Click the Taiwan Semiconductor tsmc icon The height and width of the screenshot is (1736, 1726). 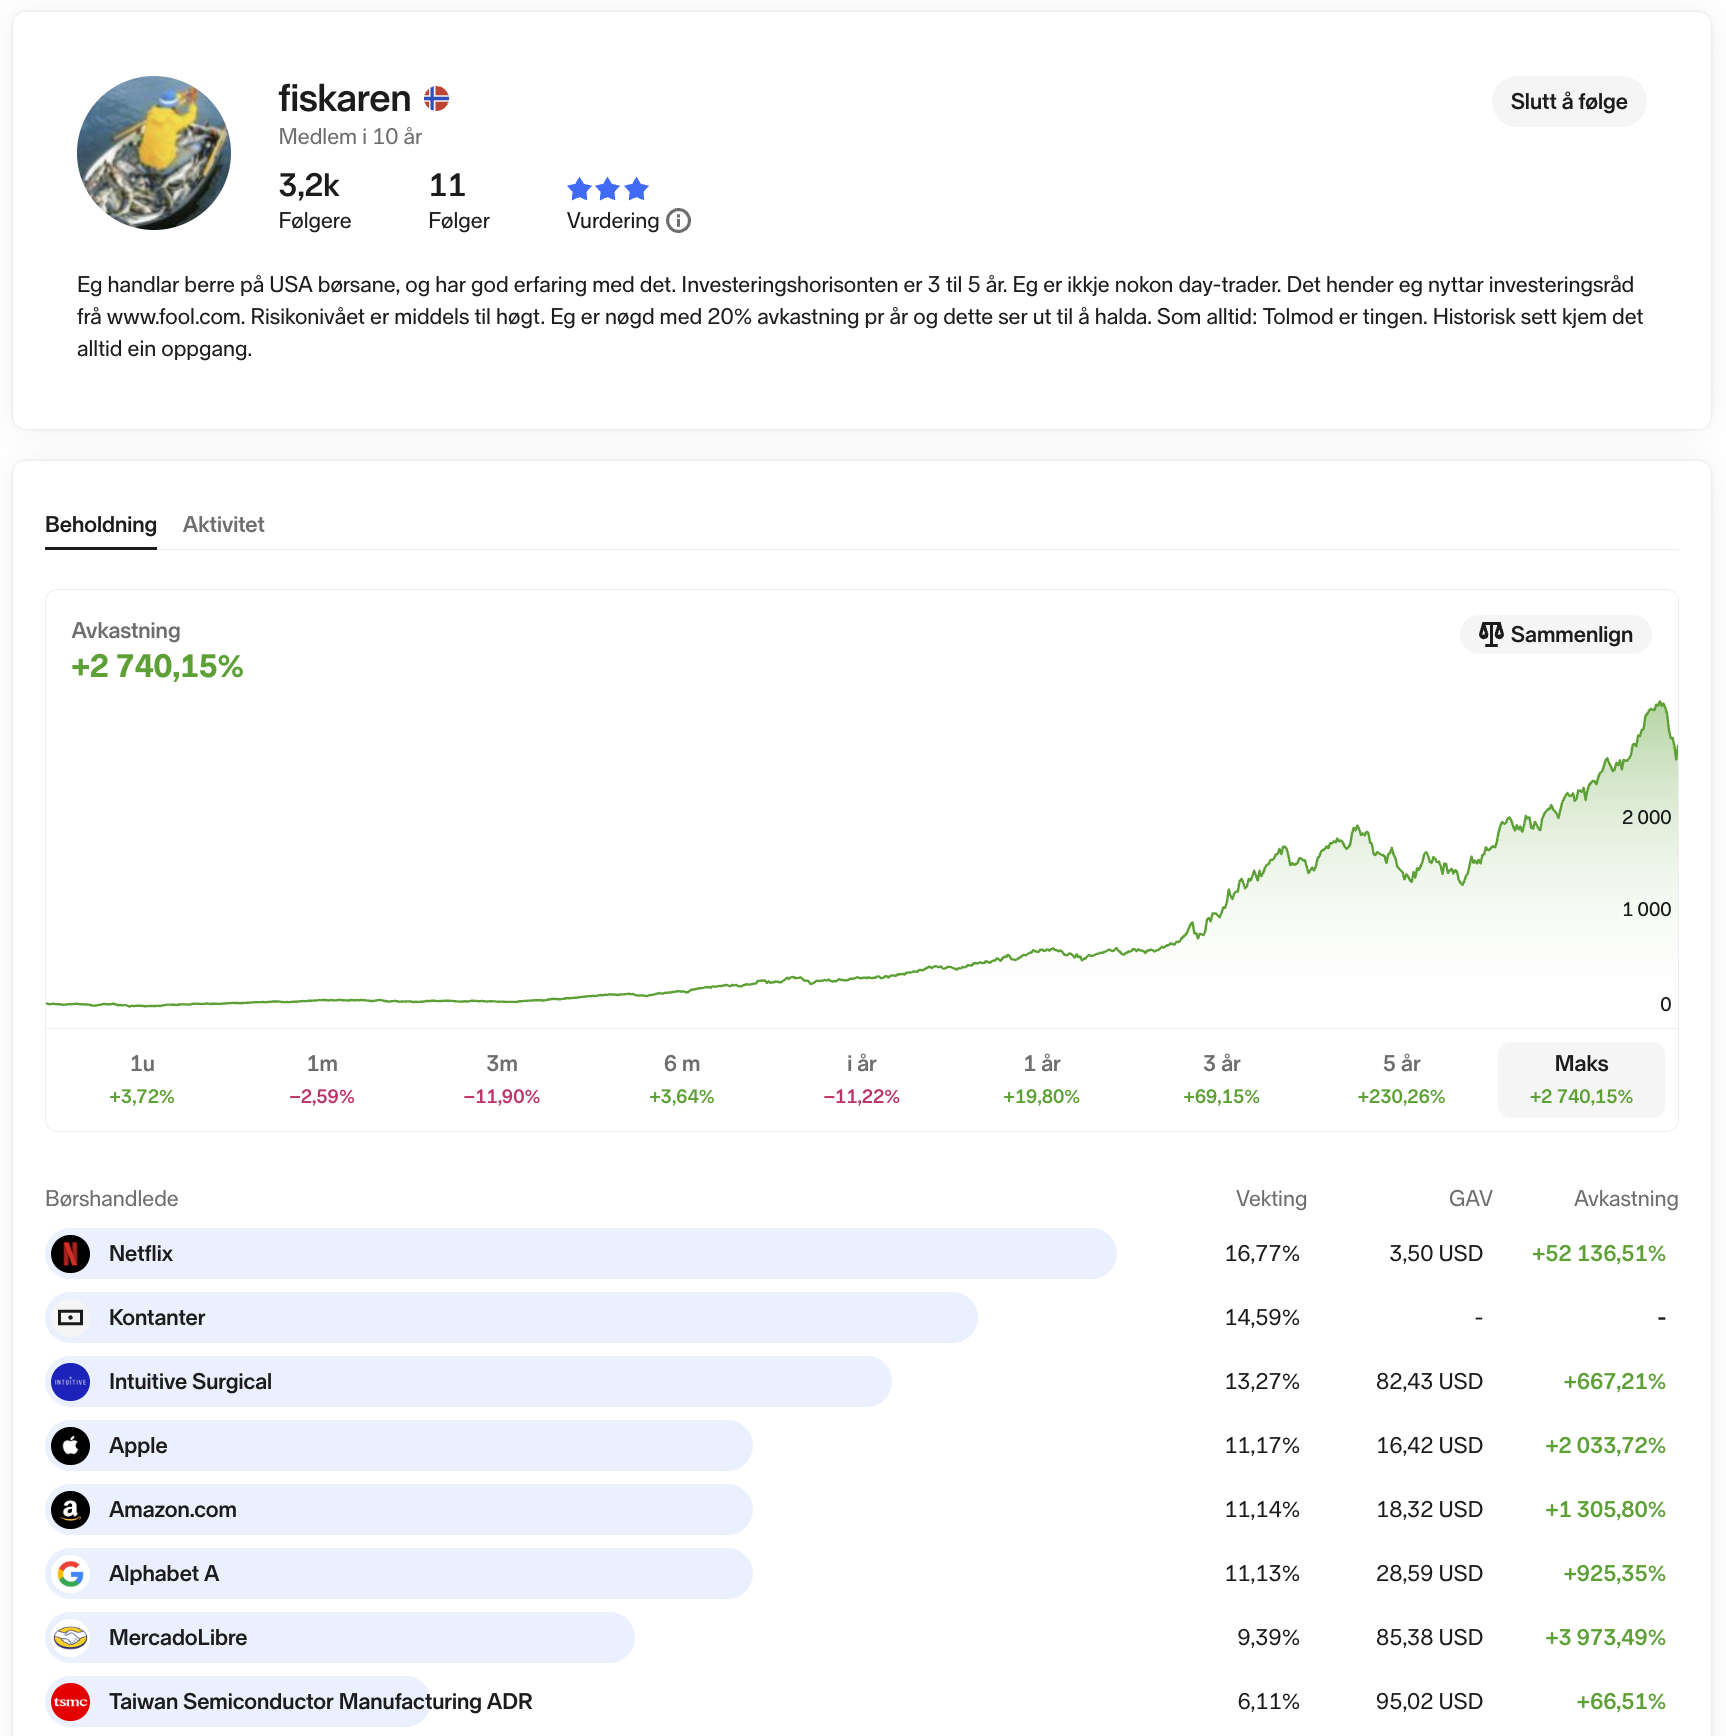point(71,1701)
